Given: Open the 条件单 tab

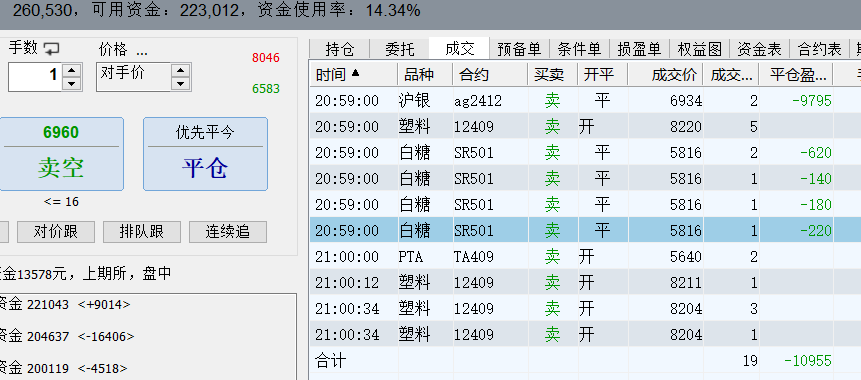Looking at the screenshot, I should [579, 49].
